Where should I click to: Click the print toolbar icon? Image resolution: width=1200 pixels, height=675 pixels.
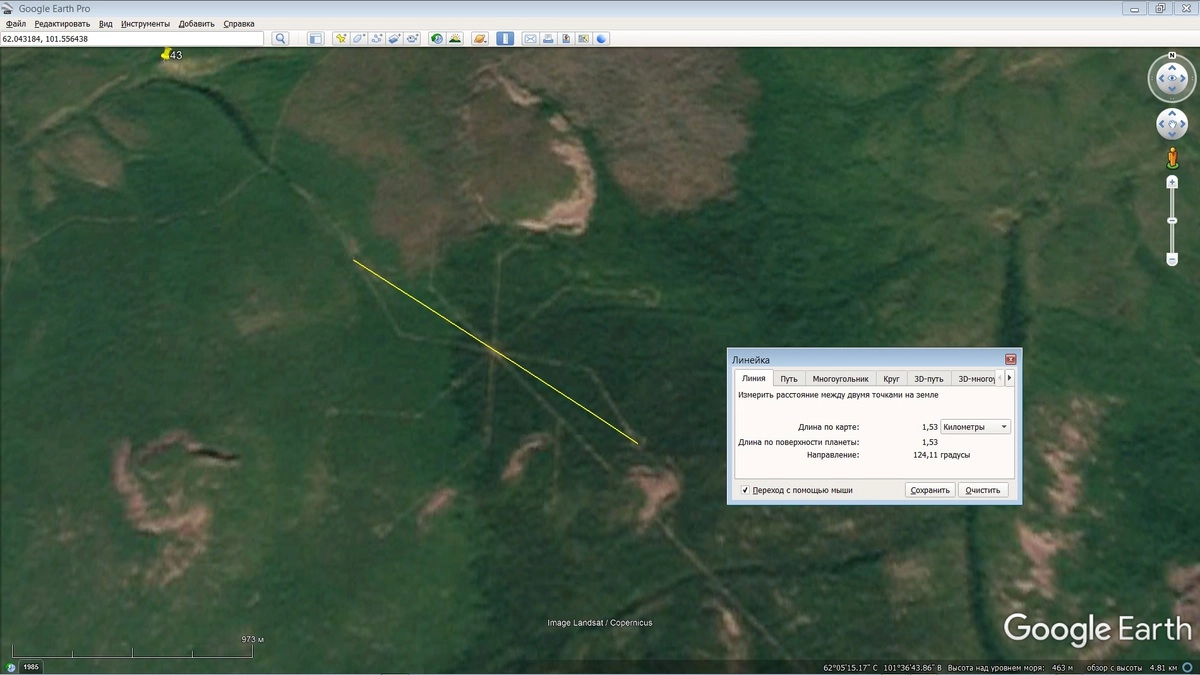[549, 39]
